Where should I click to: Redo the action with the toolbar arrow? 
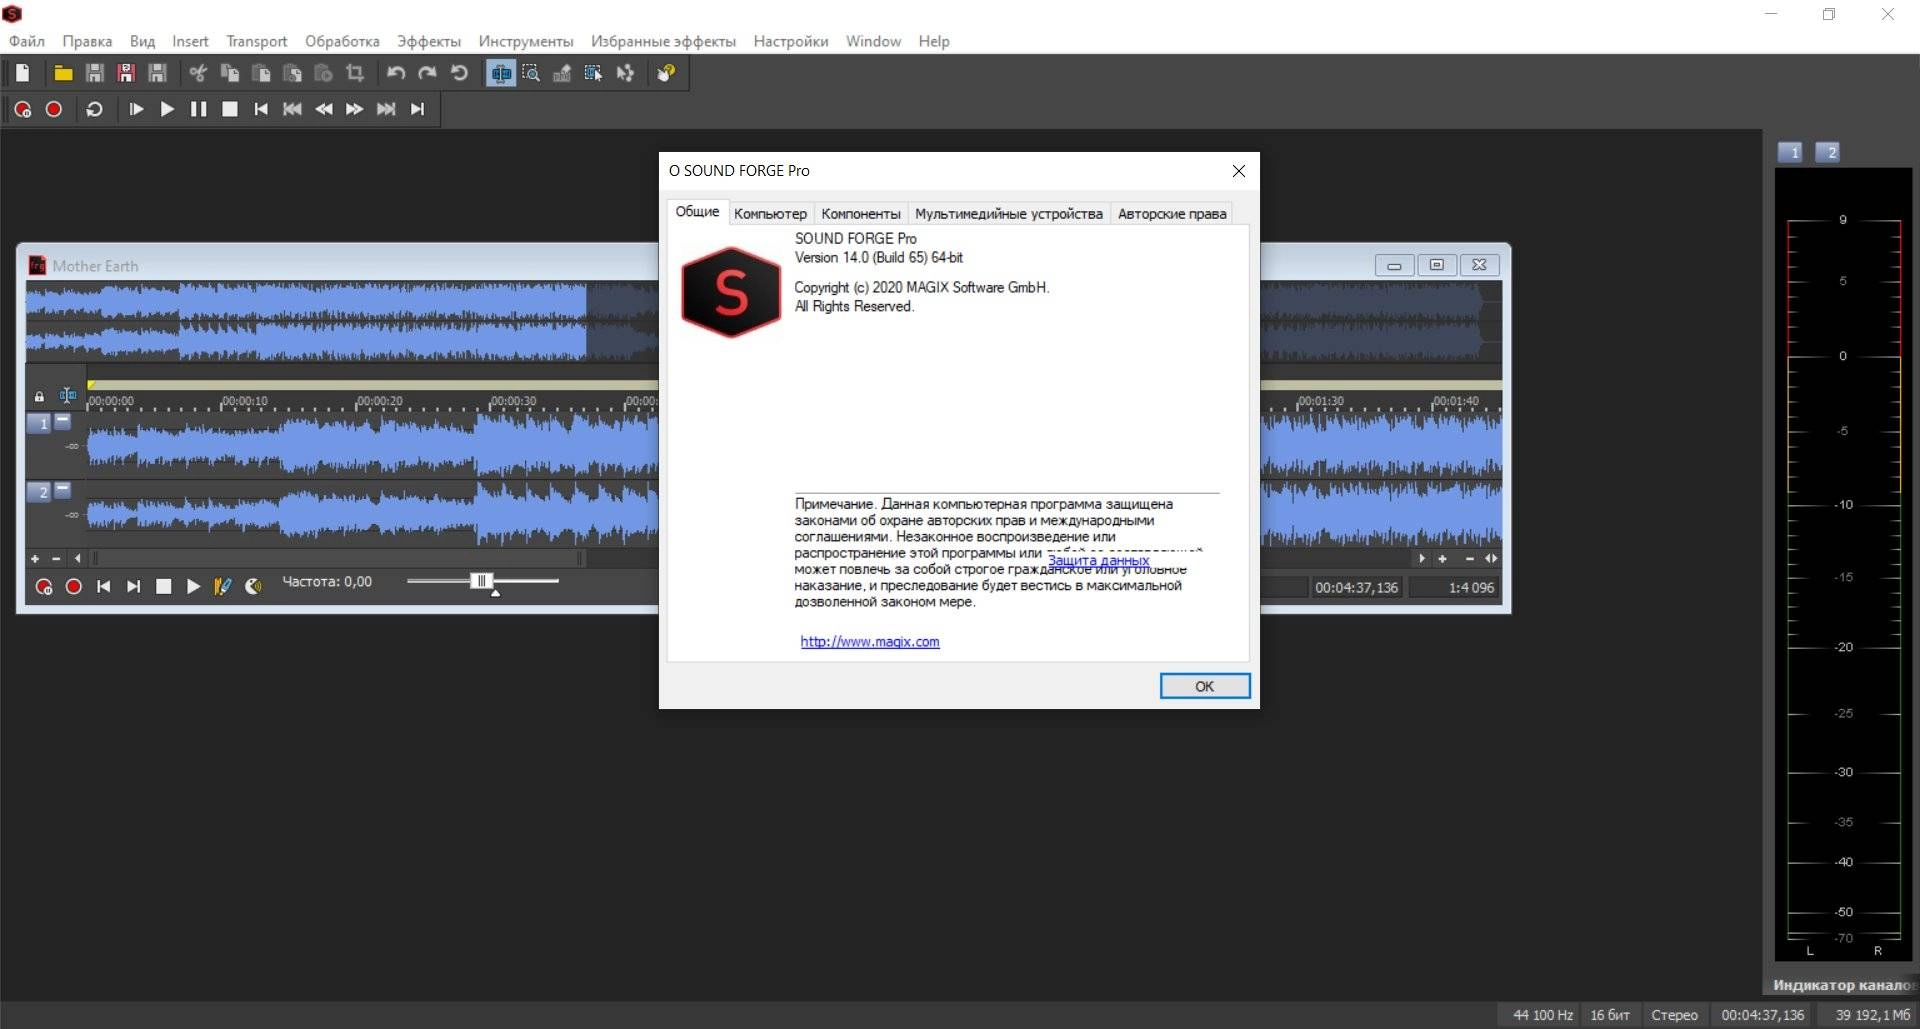427,73
